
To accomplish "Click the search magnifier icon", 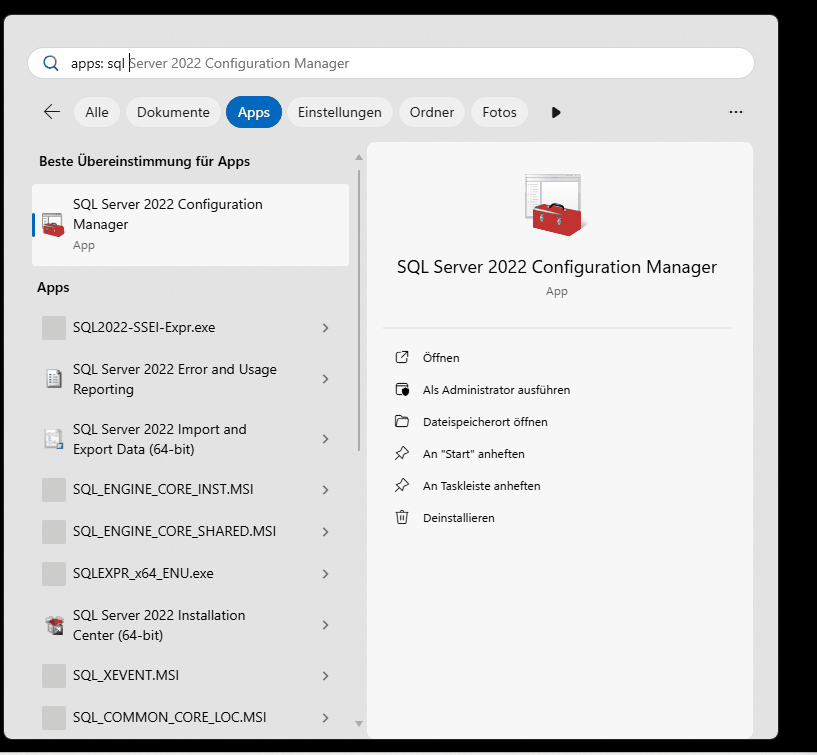I will [x=51, y=63].
